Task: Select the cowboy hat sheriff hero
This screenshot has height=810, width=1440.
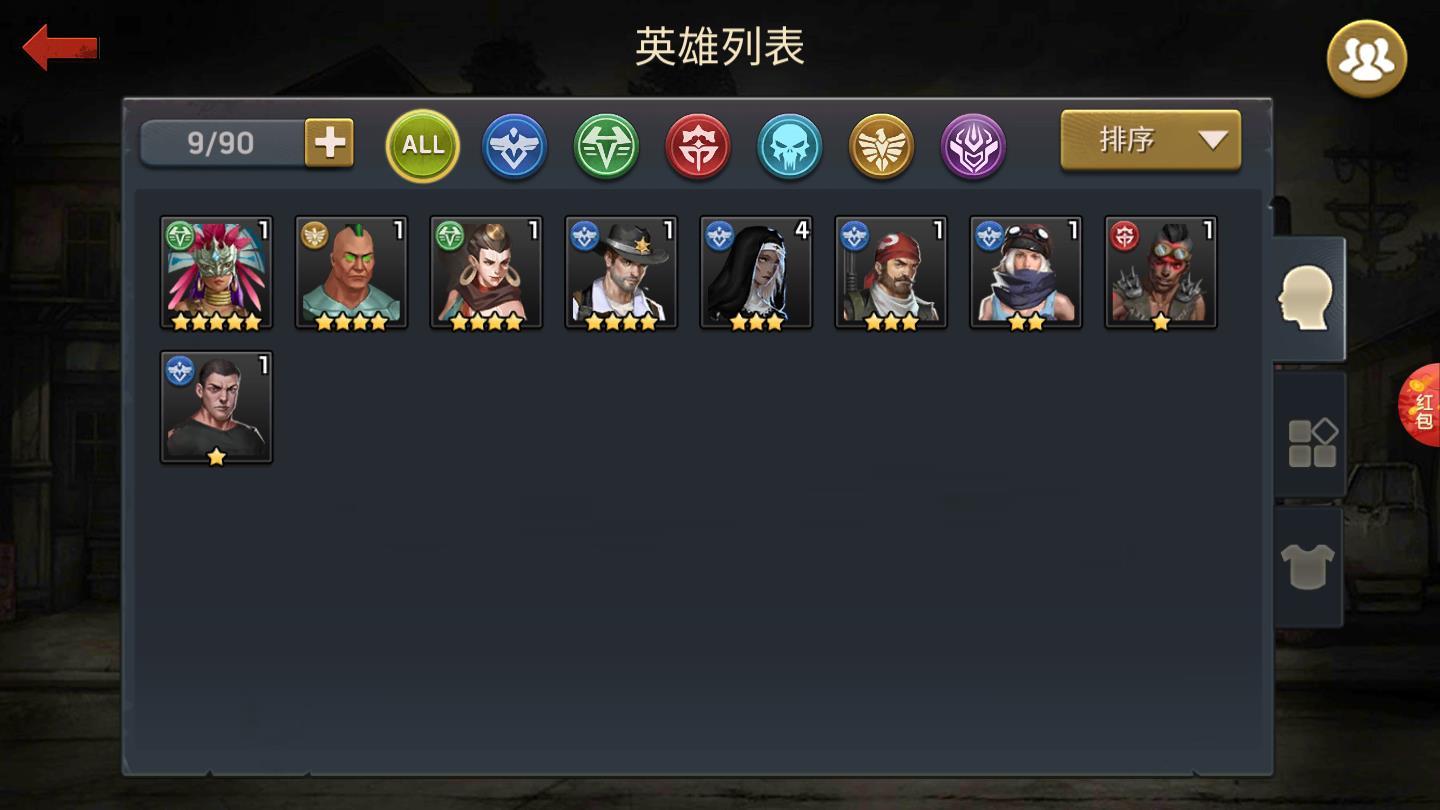Action: [621, 272]
